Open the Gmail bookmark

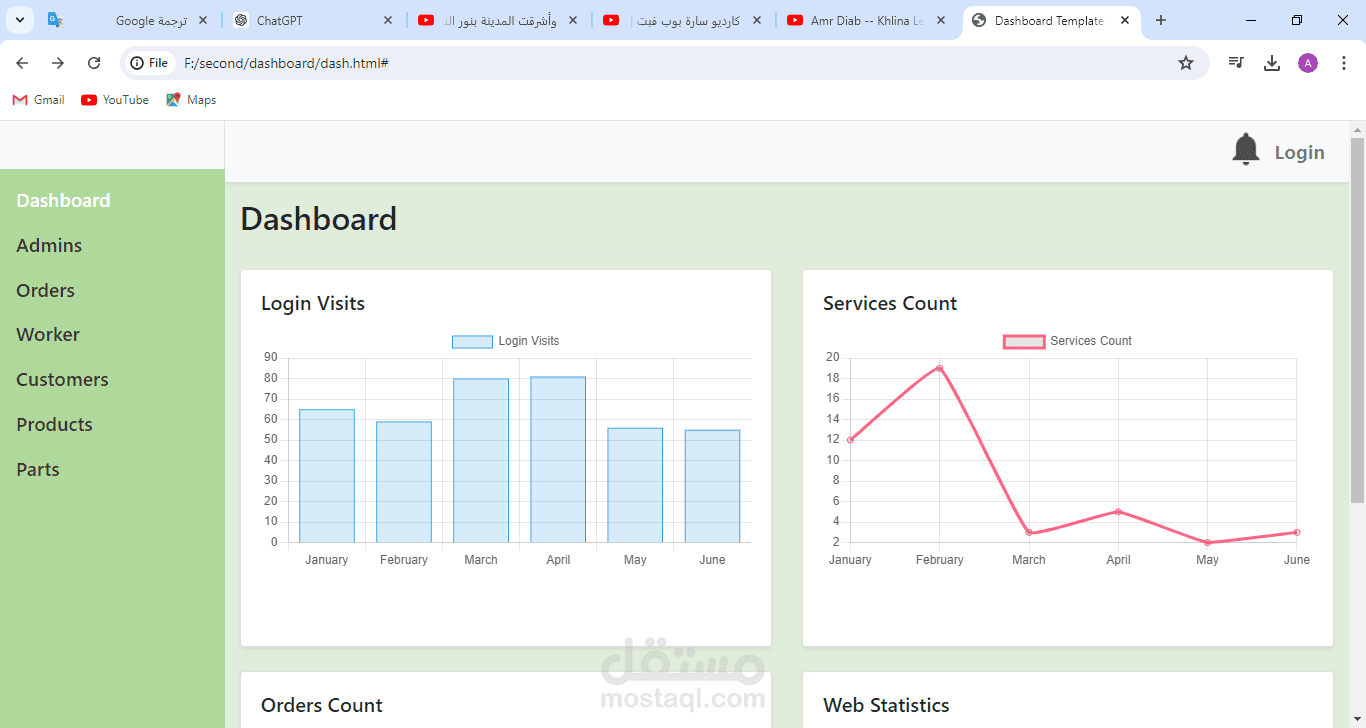38,100
